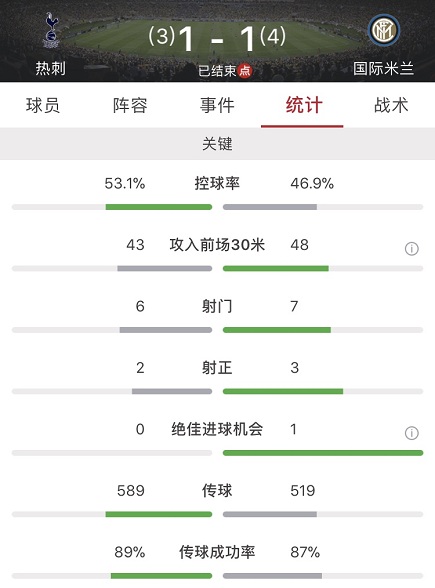Tap the 1 - 1 match score
435x588 pixels.
click(x=217, y=38)
